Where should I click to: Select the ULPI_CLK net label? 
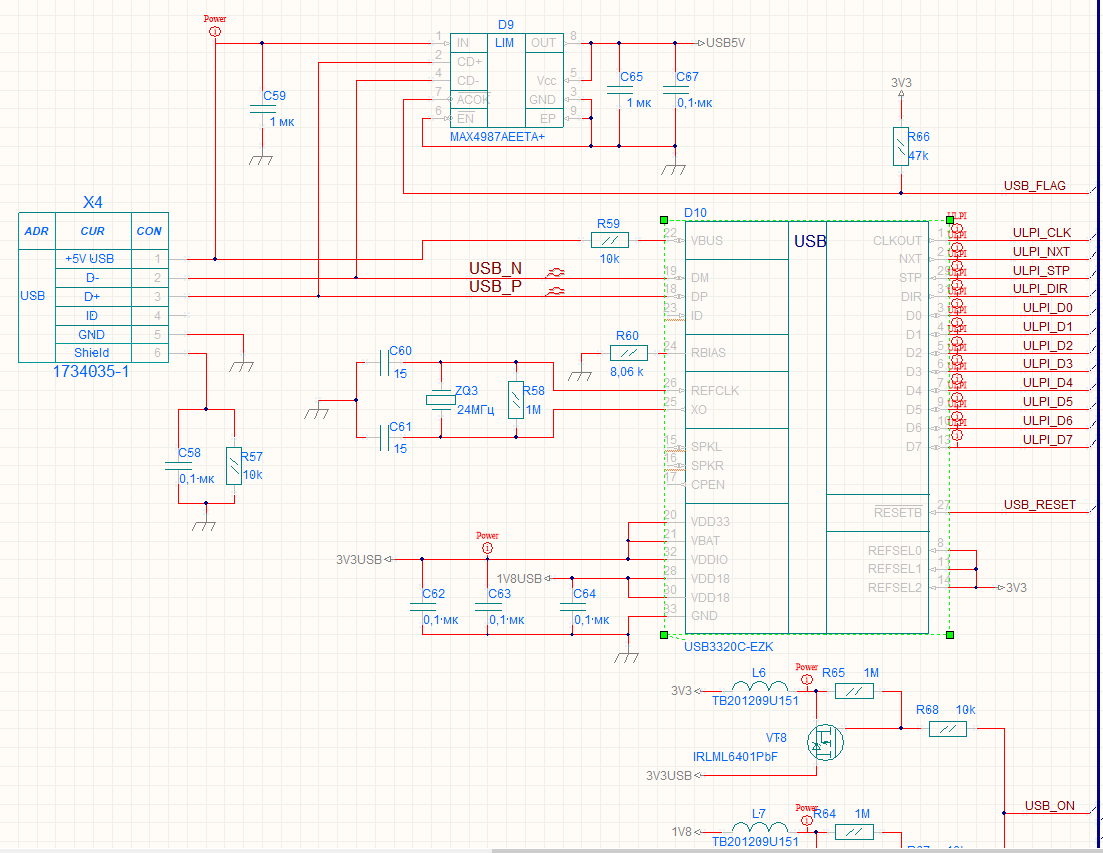coord(1041,233)
